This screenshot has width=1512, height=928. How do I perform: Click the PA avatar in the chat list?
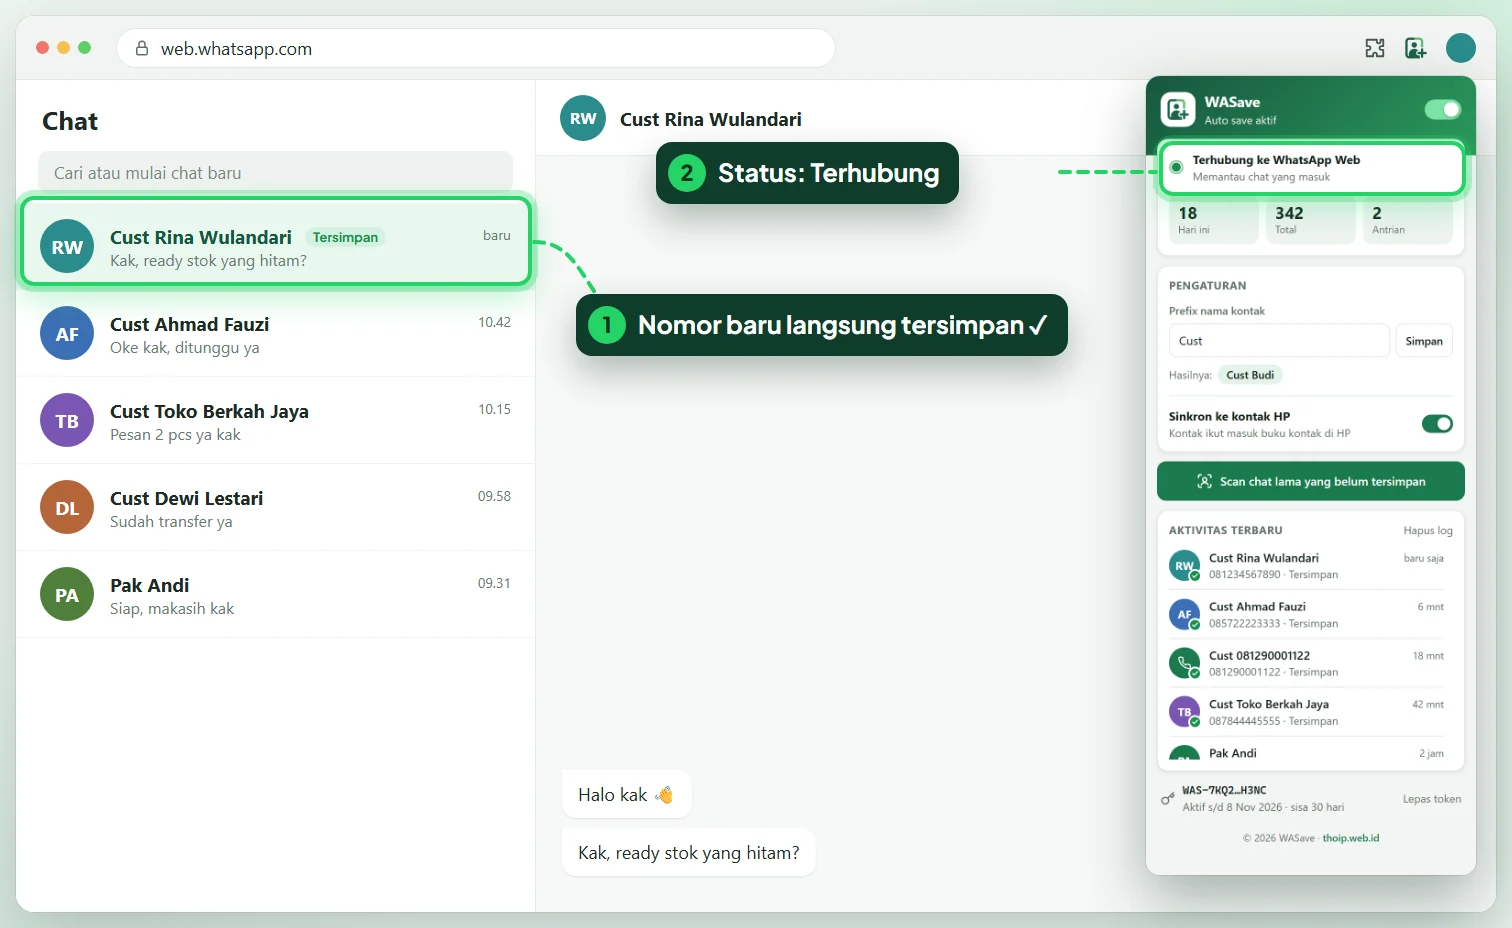pos(67,594)
